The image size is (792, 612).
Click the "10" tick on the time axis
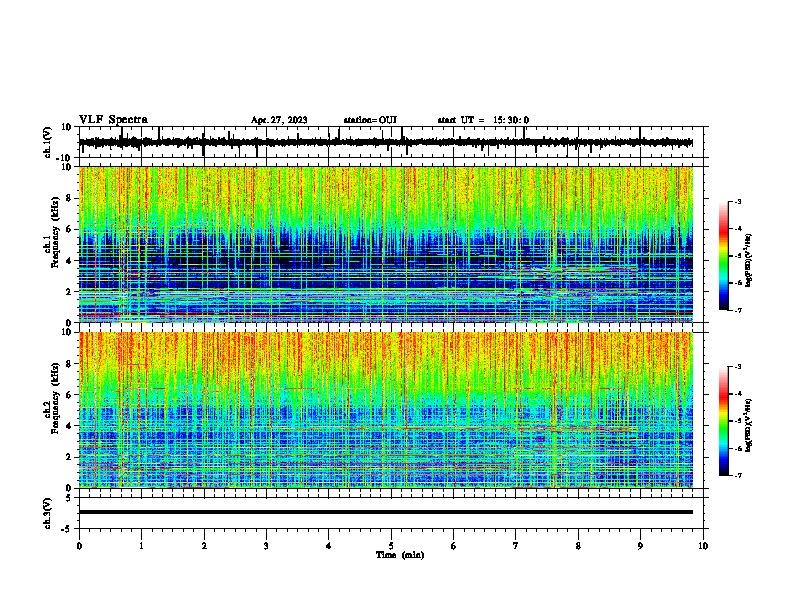click(x=703, y=546)
